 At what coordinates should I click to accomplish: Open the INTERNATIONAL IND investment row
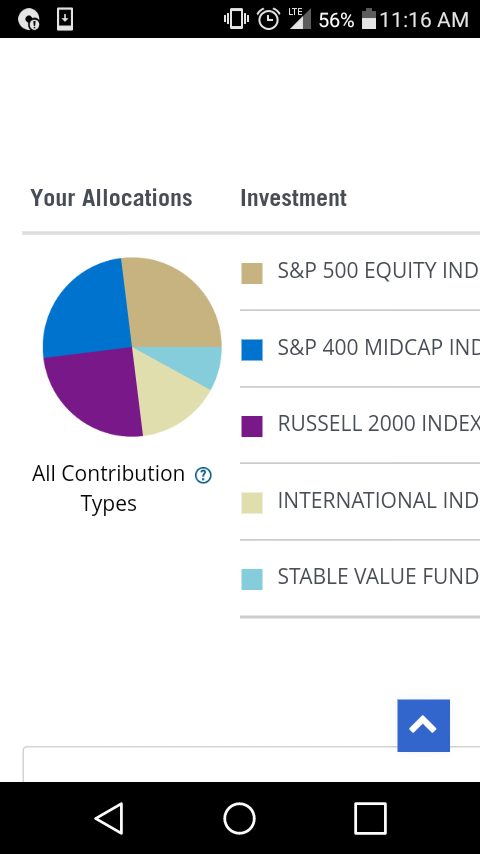(x=360, y=502)
